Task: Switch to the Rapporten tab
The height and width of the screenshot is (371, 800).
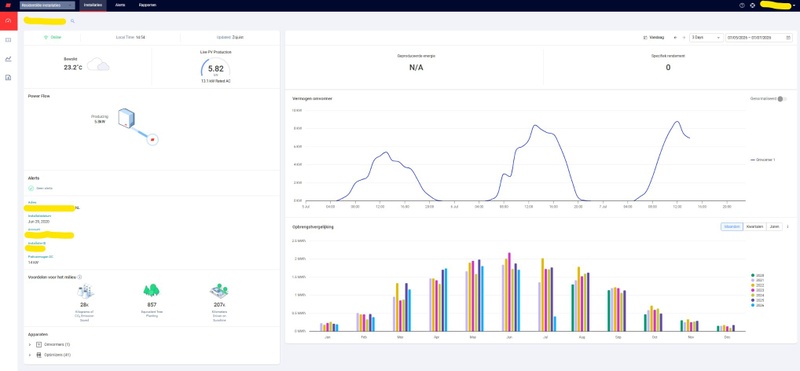Action: point(147,5)
